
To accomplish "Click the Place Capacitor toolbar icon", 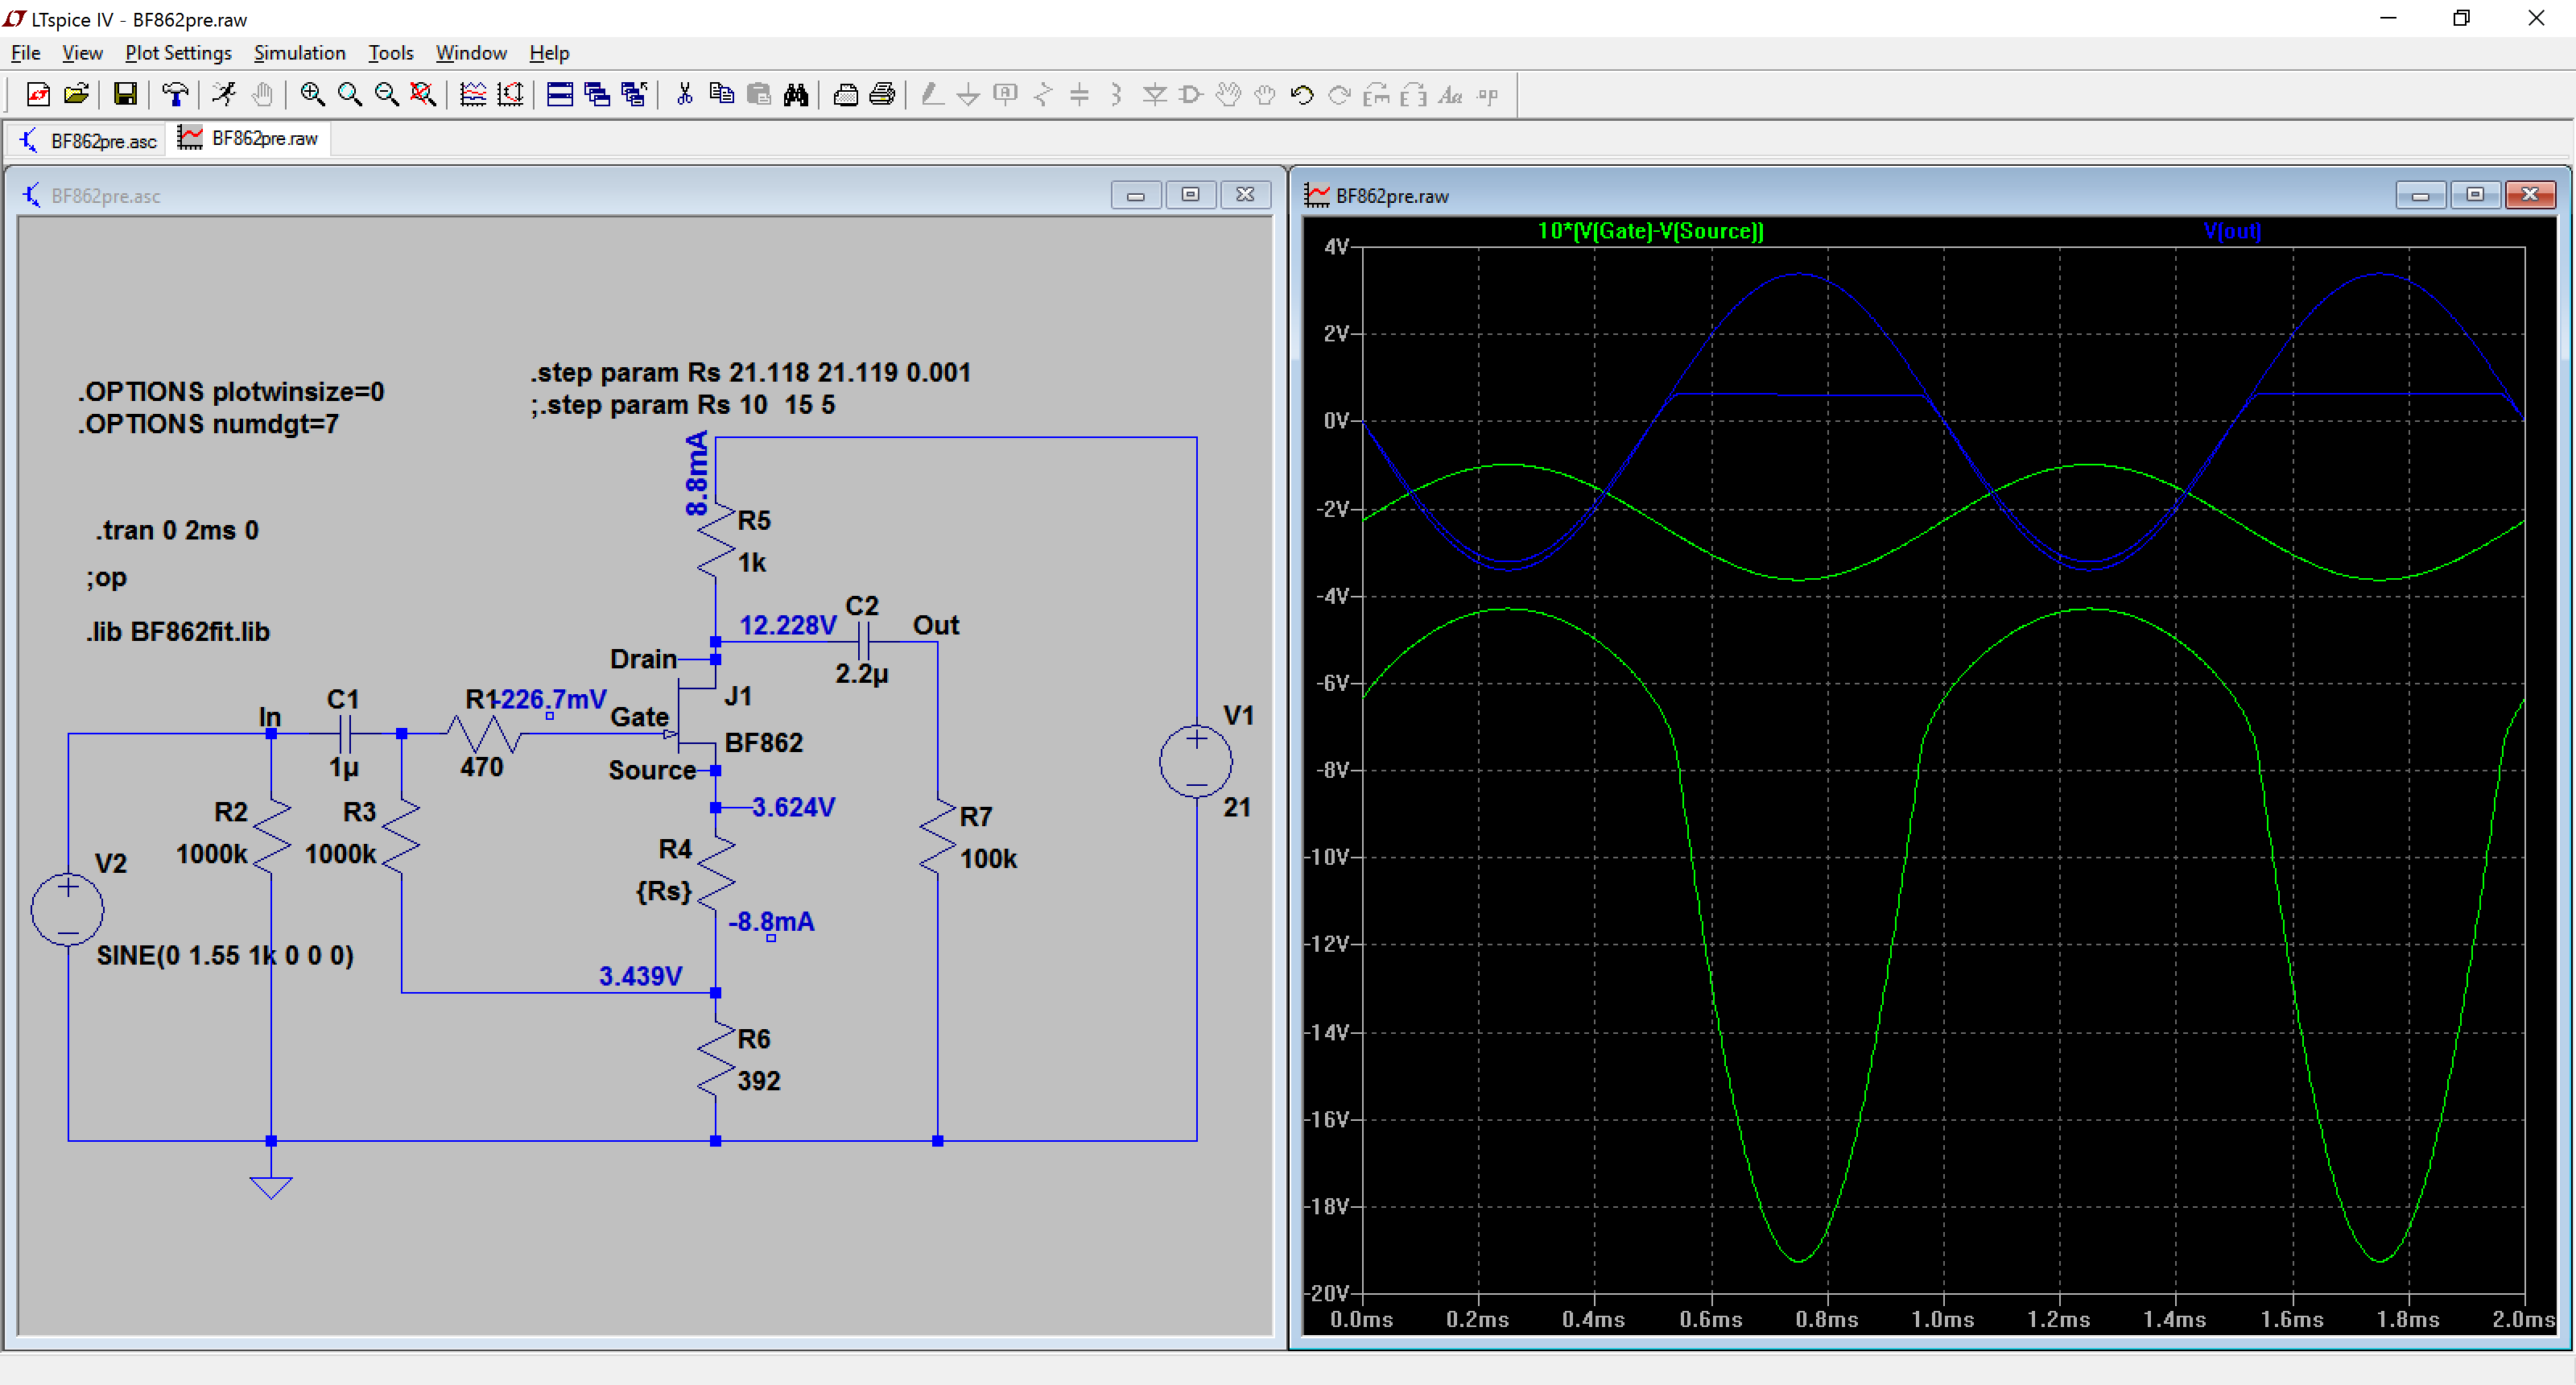I will click(1080, 95).
